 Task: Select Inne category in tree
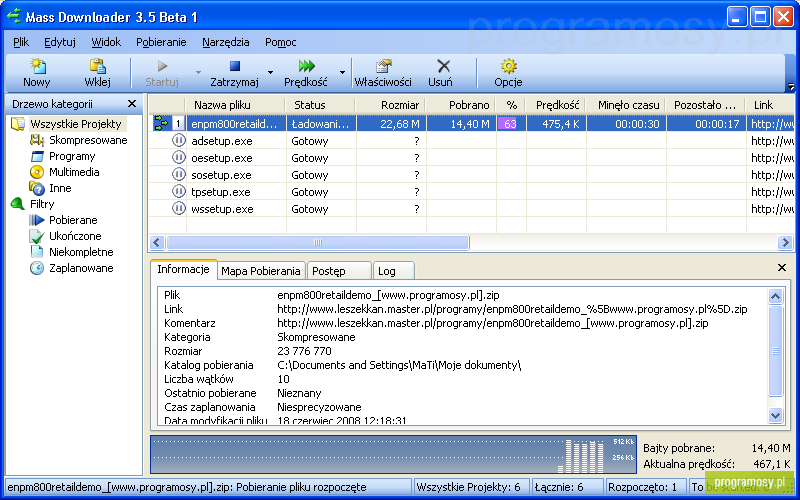point(60,188)
